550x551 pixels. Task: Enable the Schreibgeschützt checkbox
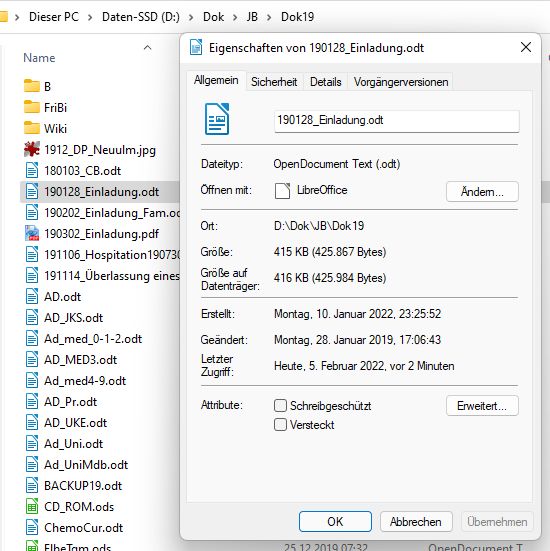tap(280, 406)
